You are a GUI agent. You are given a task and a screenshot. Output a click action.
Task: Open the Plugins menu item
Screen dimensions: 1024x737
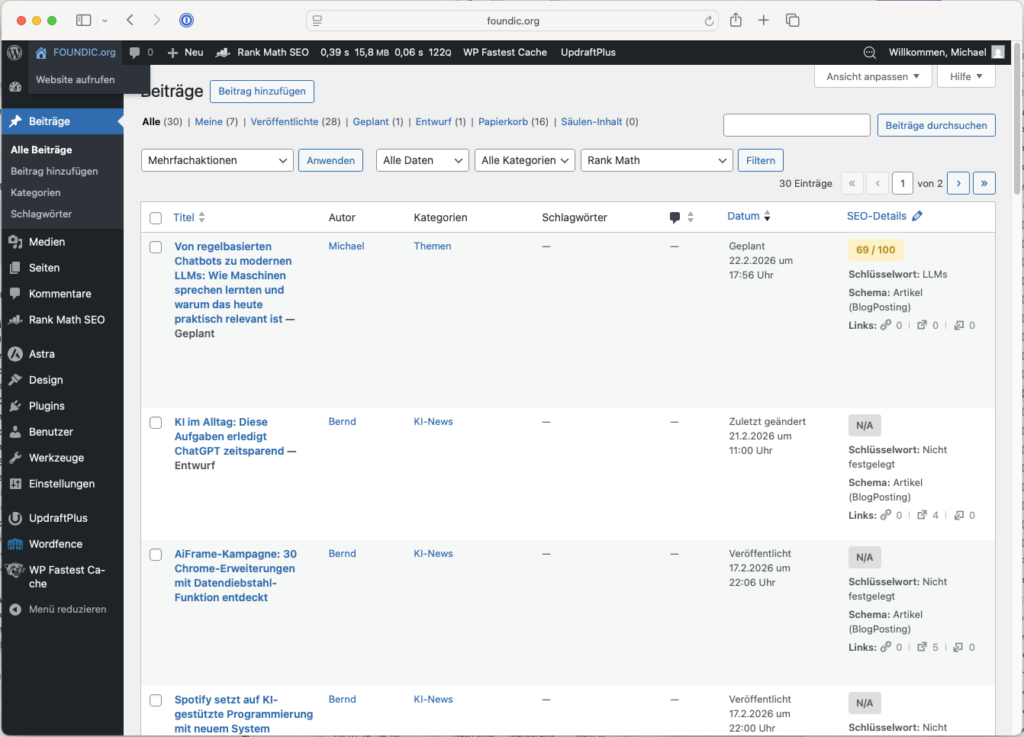(x=46, y=406)
